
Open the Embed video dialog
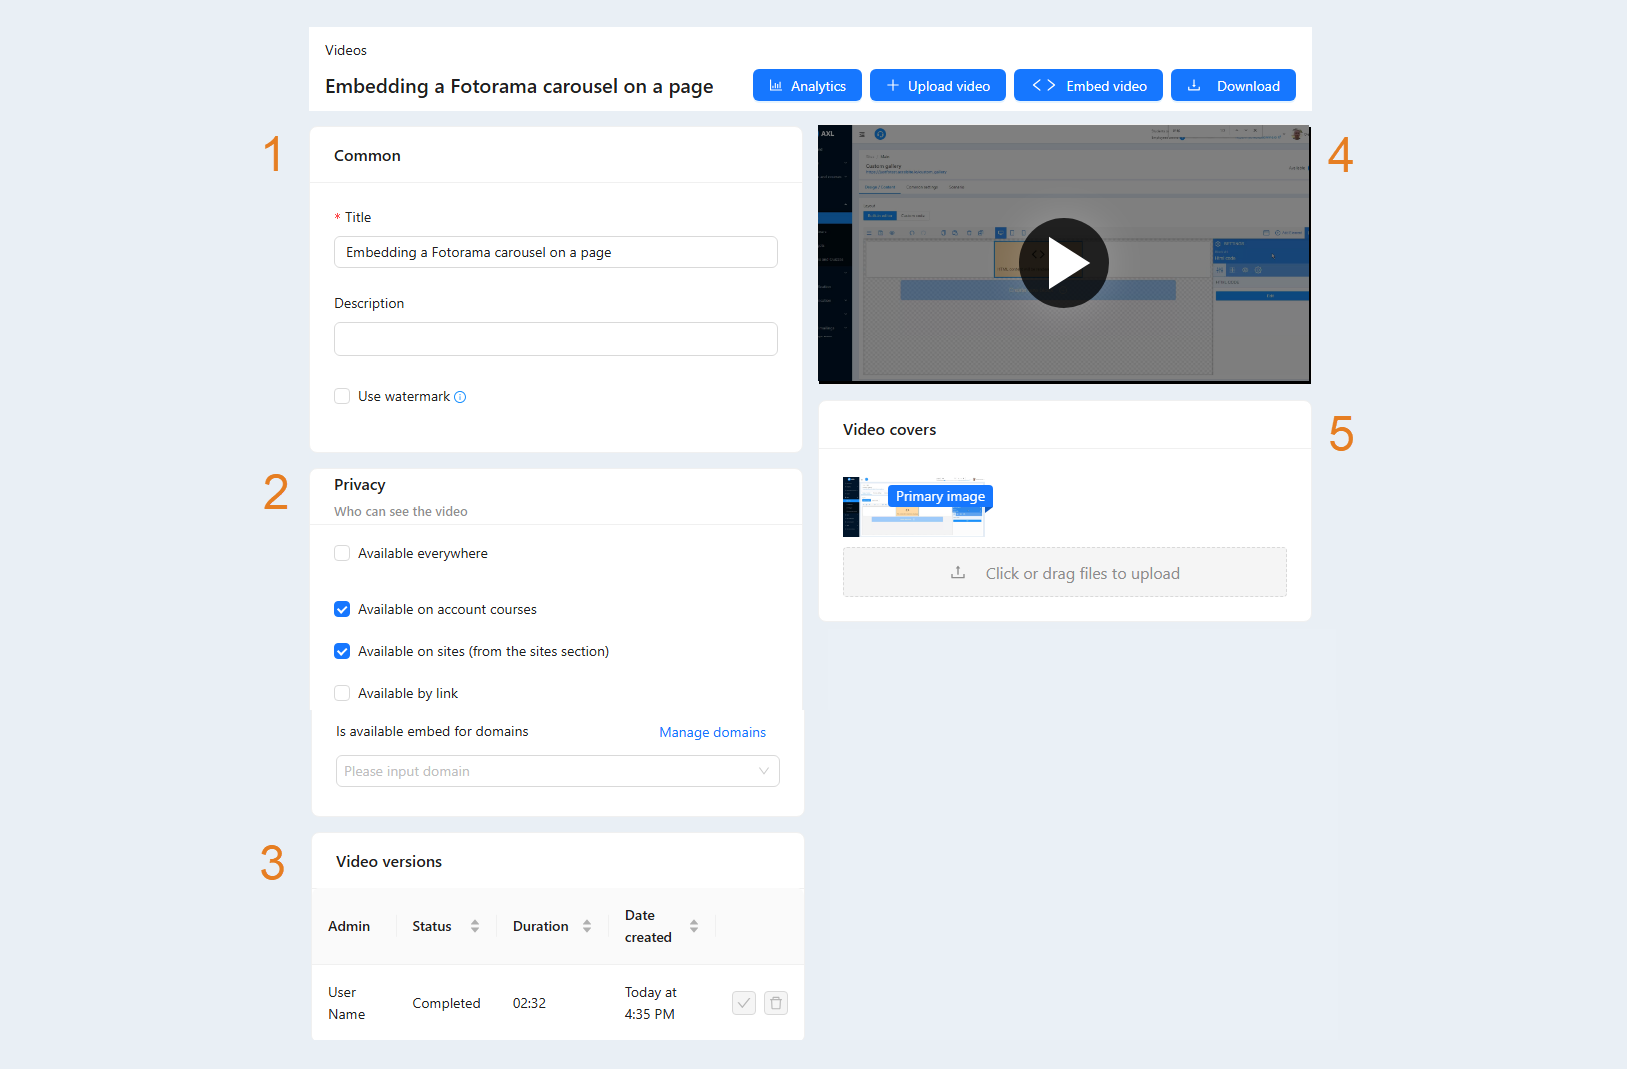point(1088,86)
